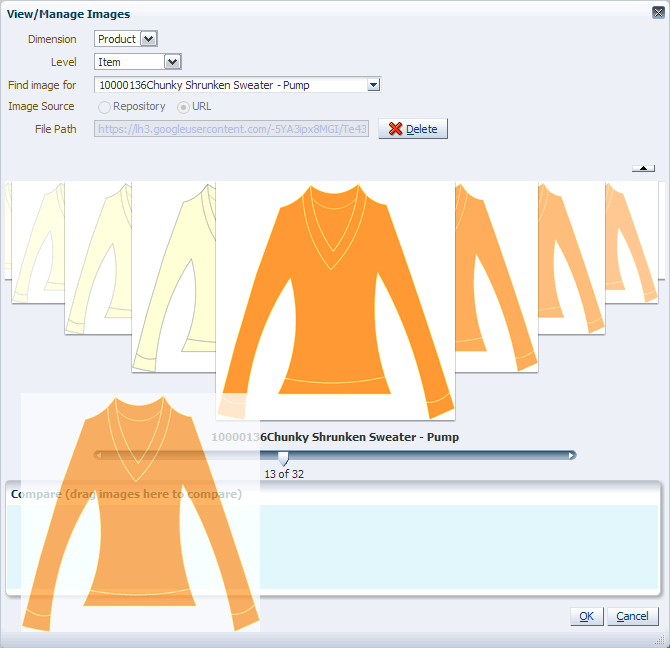Viewport: 670px width, 648px height.
Task: Click the Delete button
Action: (413, 129)
